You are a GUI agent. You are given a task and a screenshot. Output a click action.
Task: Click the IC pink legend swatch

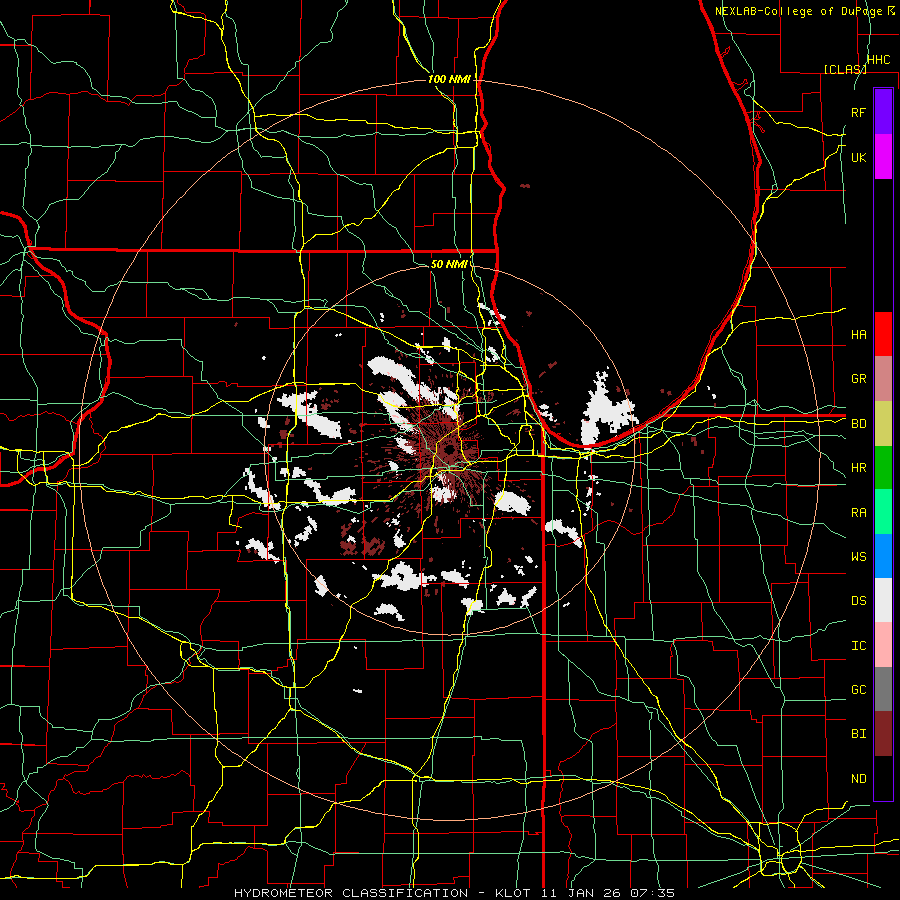click(883, 645)
